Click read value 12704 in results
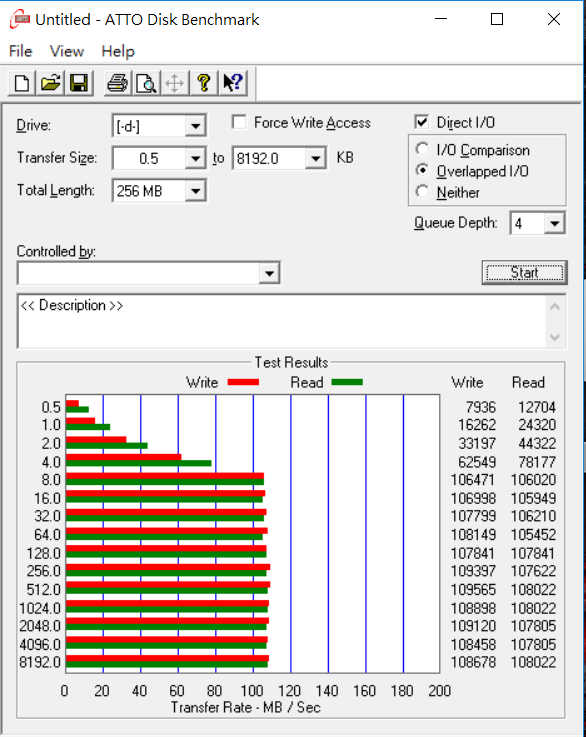Screen dimensions: 586x737 click(537, 407)
